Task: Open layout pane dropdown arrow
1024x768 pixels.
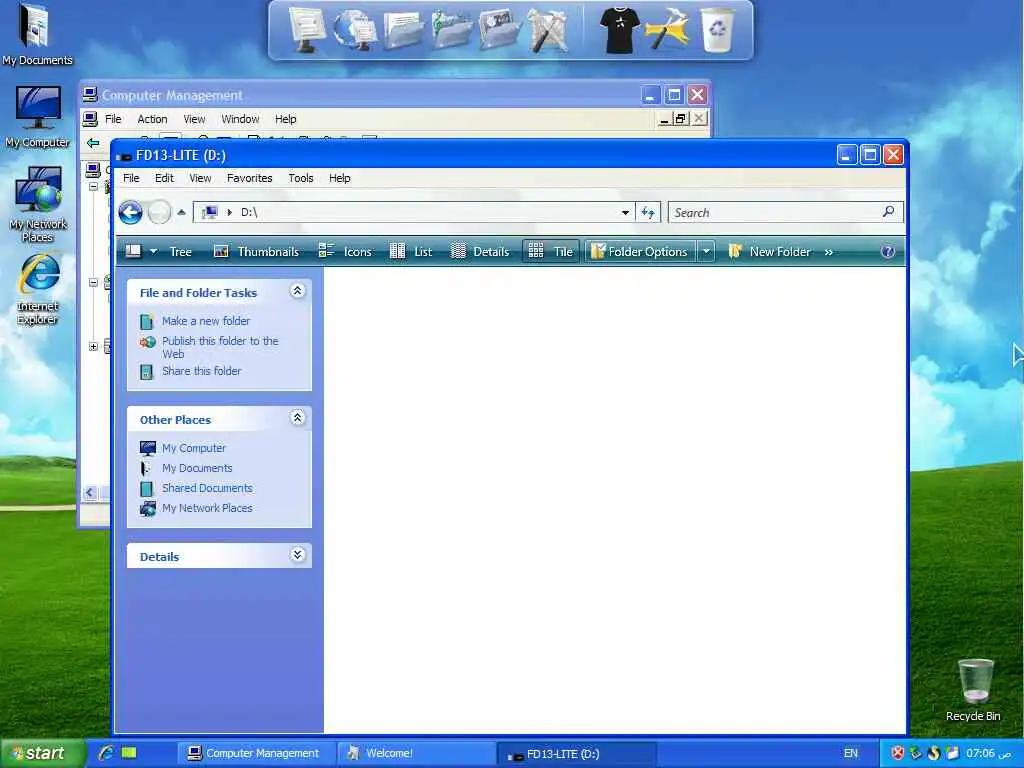Action: coord(153,251)
